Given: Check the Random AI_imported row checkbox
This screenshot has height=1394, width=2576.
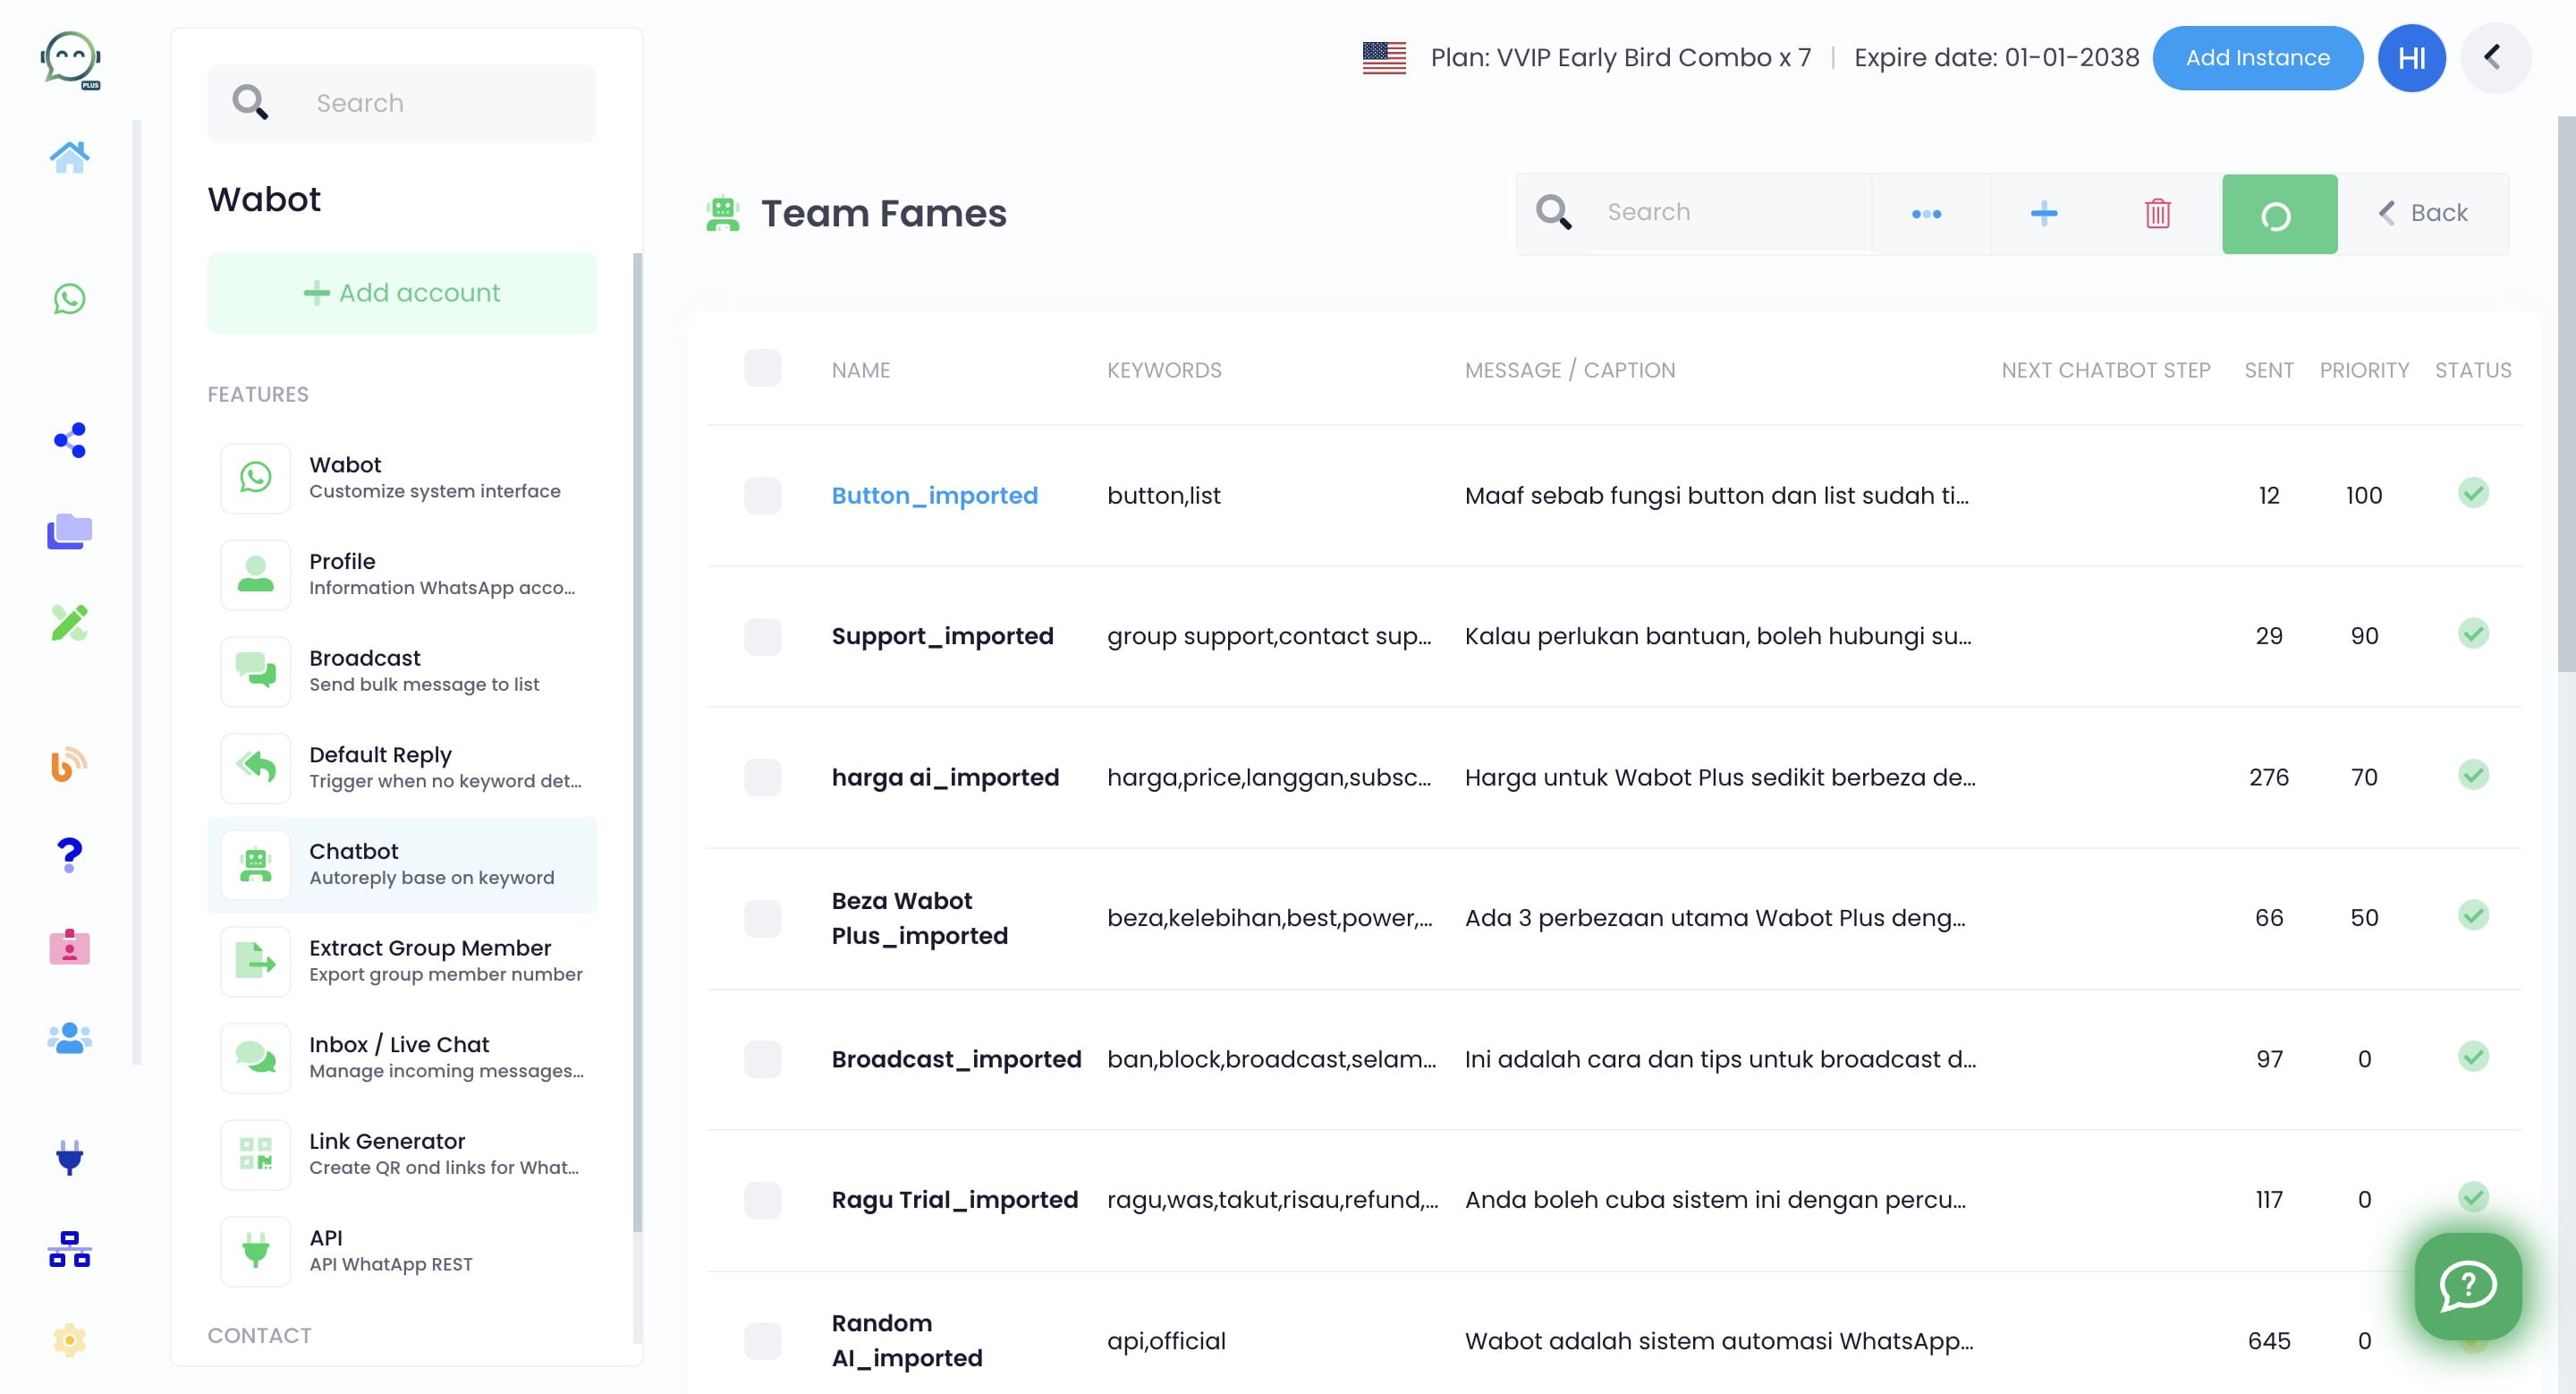Looking at the screenshot, I should tap(762, 1340).
